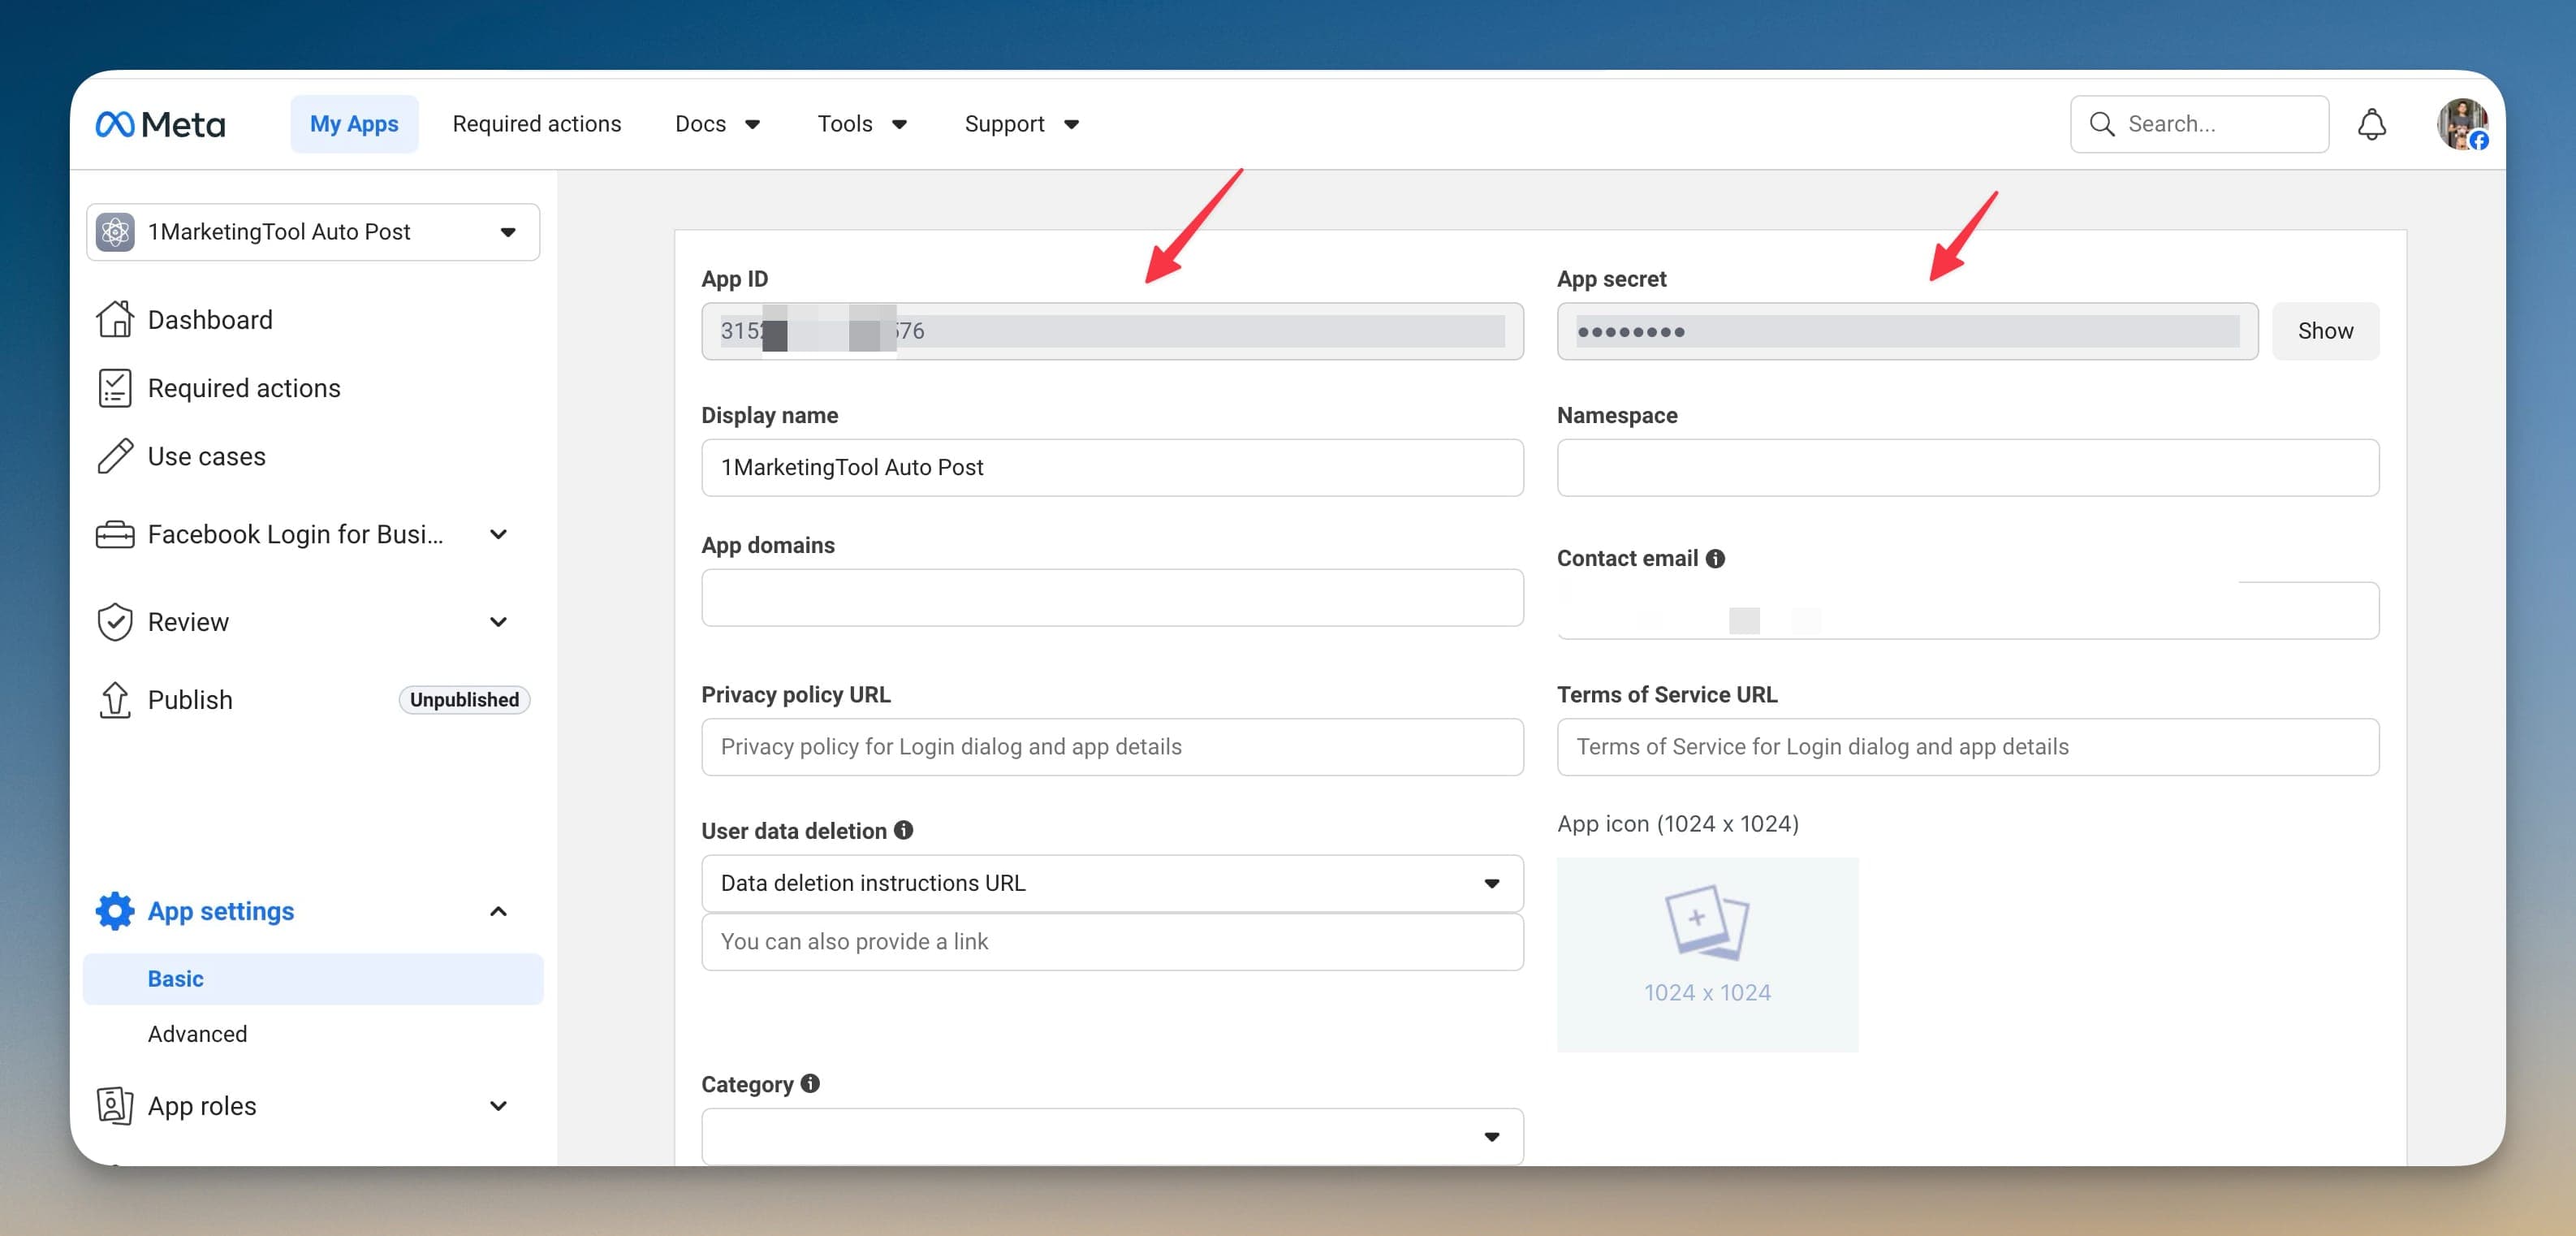The image size is (2576, 1236).
Task: Focus the data deletion link field
Action: 1112,941
